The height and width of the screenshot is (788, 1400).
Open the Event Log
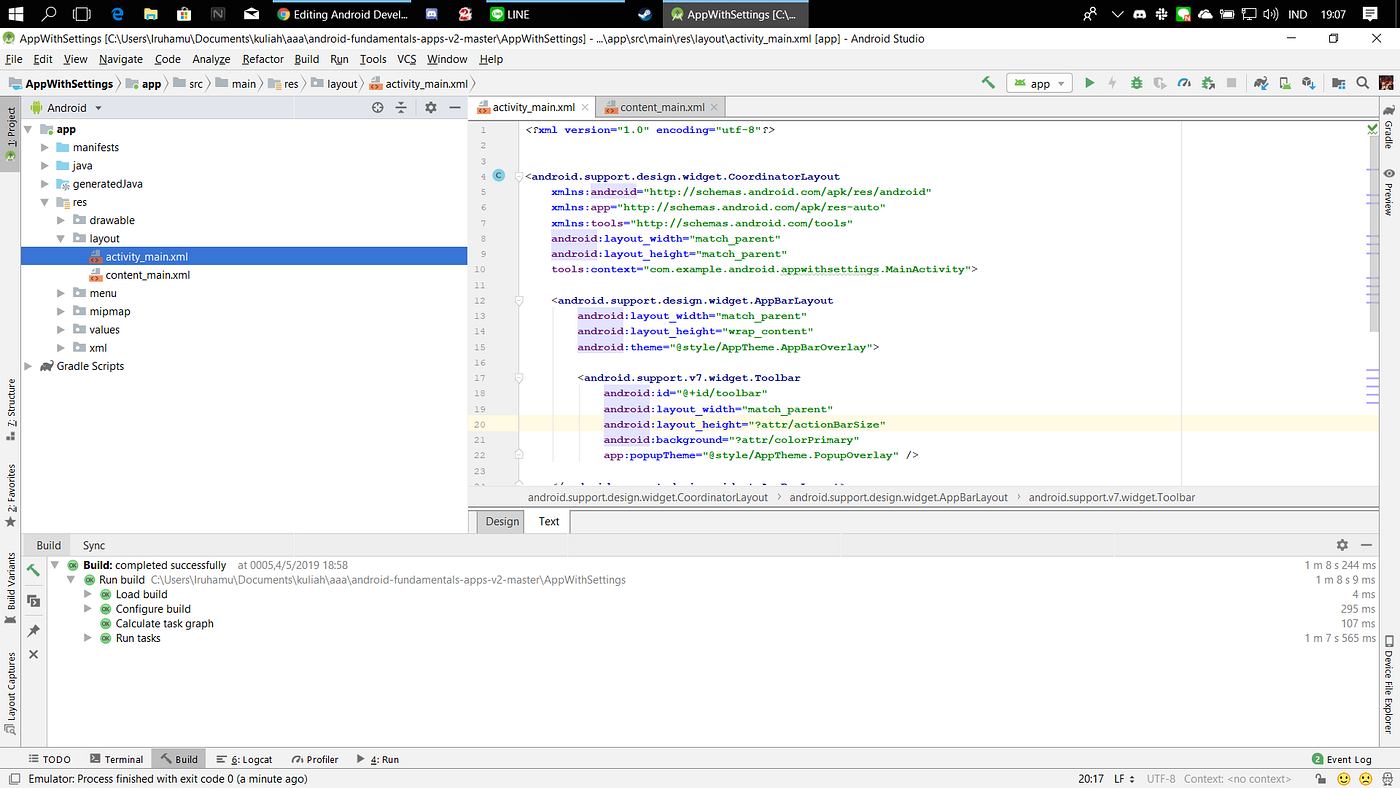tap(1341, 759)
